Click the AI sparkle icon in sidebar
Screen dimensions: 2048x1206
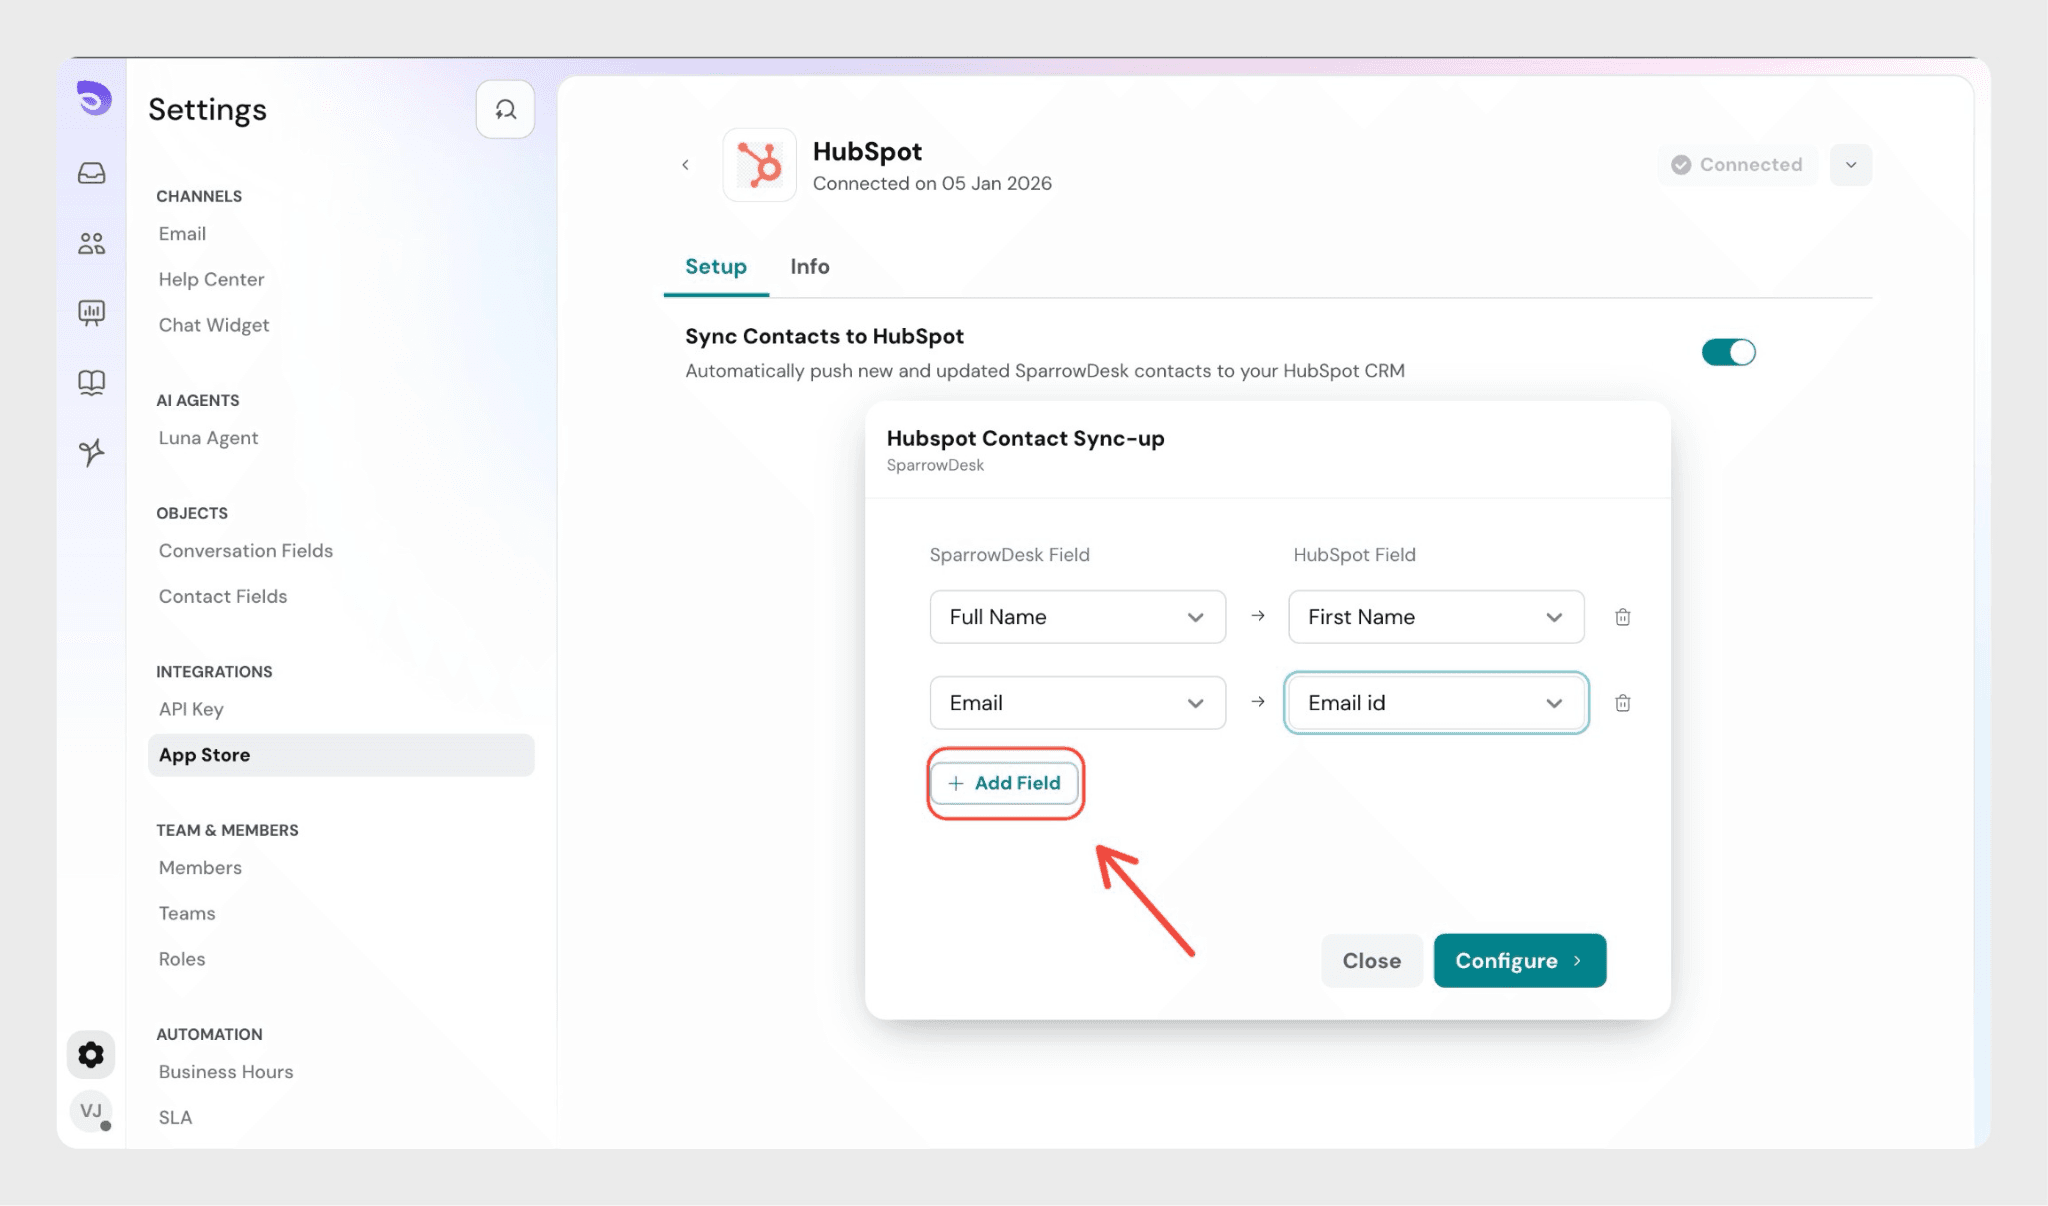coord(91,452)
